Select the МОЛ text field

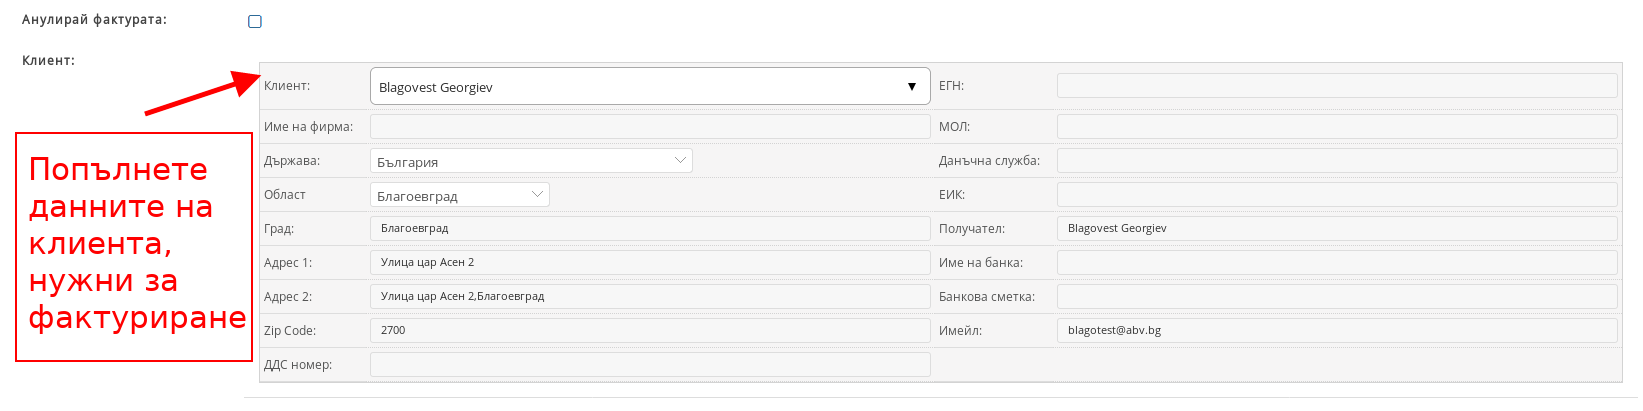[x=1336, y=127]
